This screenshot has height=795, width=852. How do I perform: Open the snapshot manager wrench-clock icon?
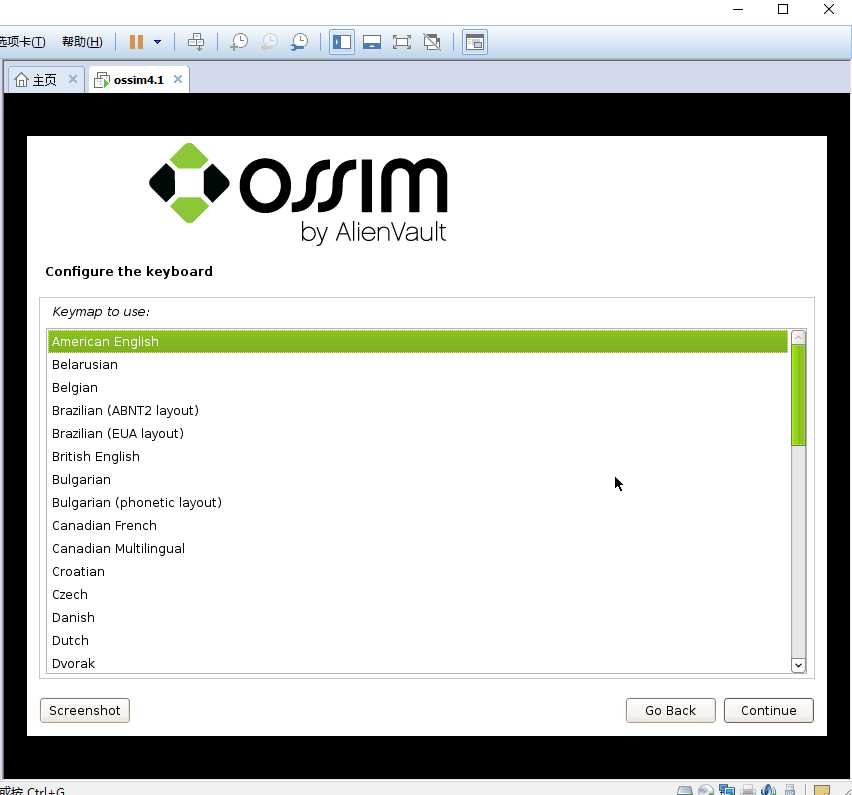coord(299,42)
